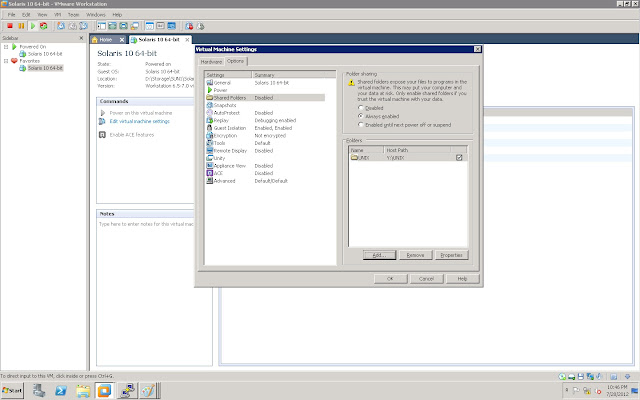Click the Reset toolbar icon
This screenshot has height=400, width=640.
44,26
